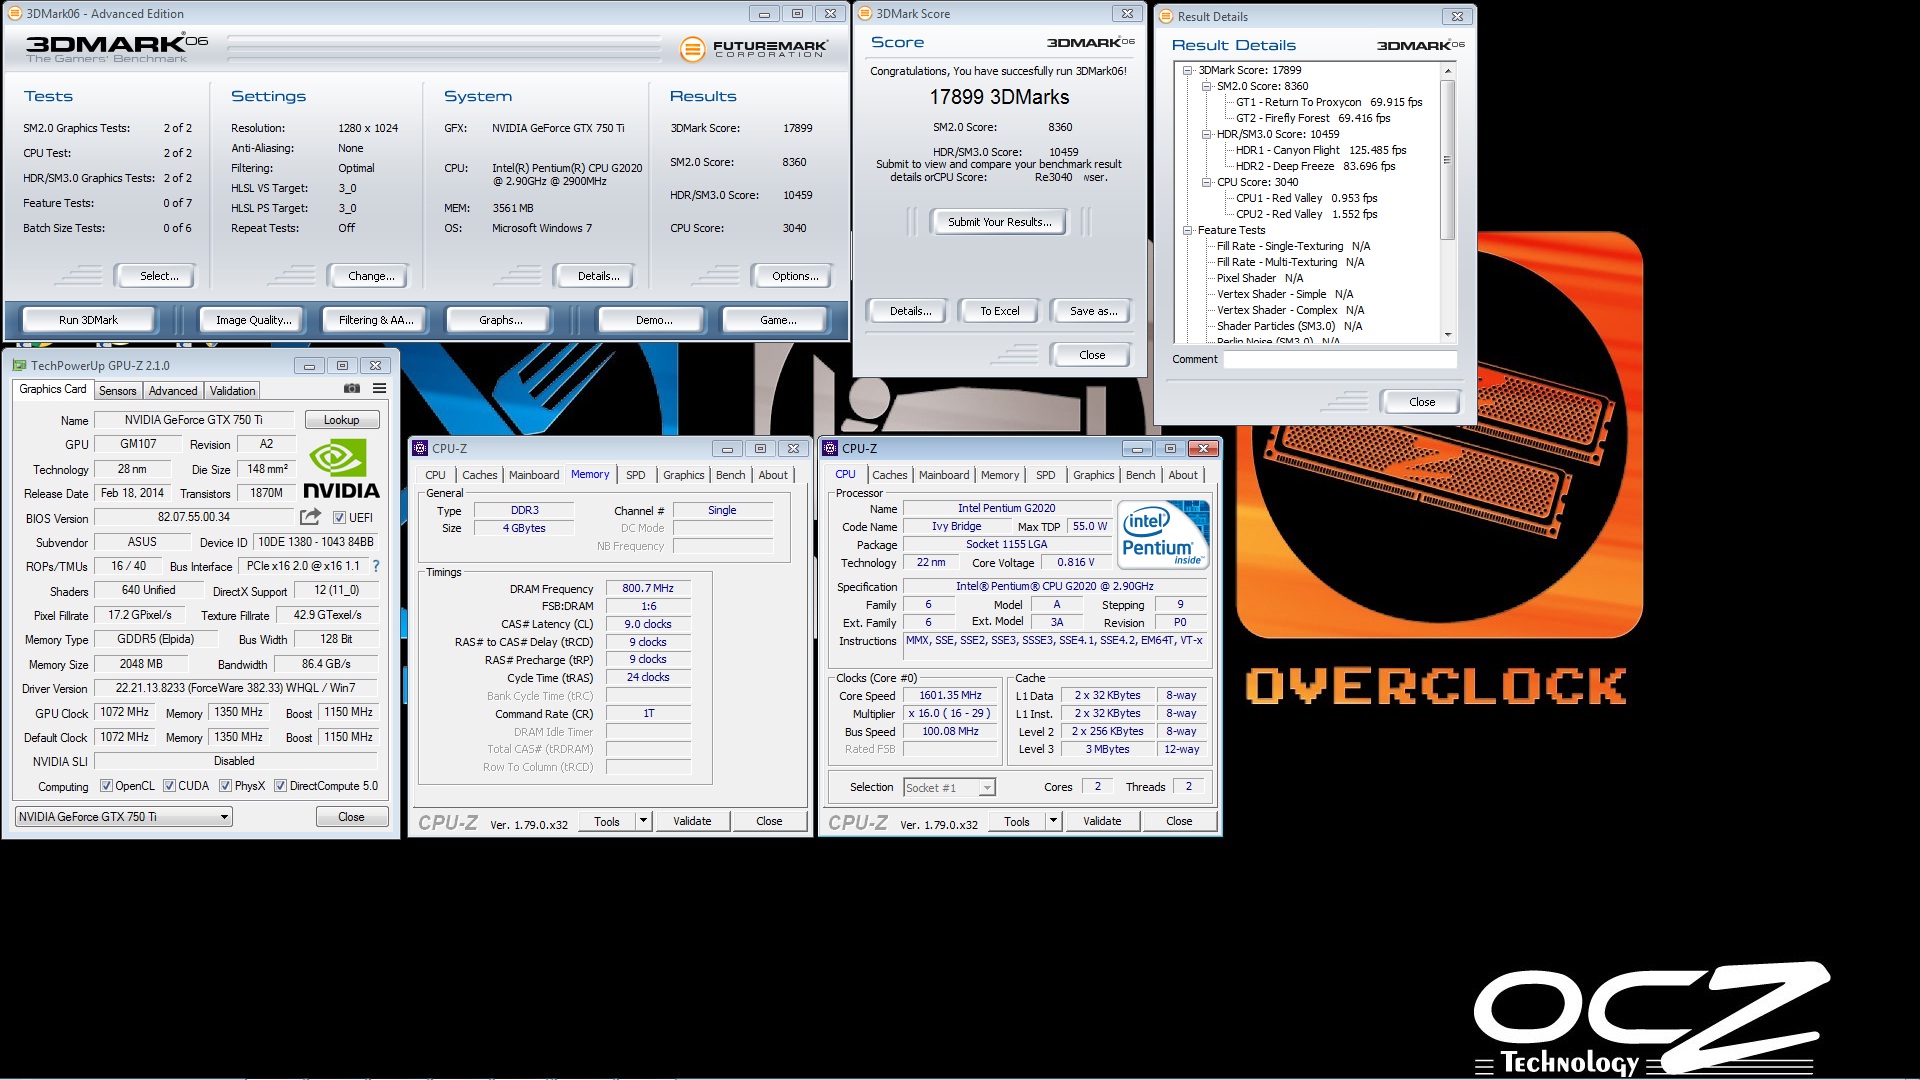Switch to the Sensors tab in GPU-Z
The height and width of the screenshot is (1080, 1920).
[x=117, y=390]
